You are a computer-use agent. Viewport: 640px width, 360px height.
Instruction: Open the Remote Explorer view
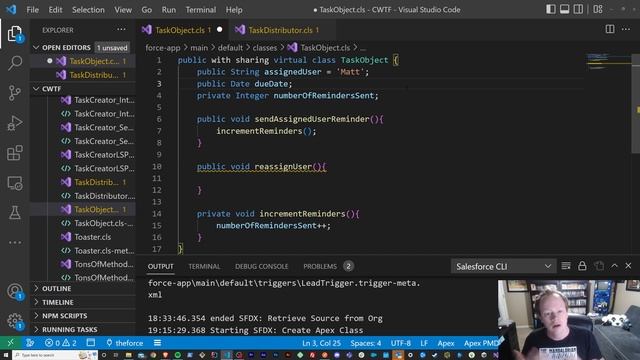coord(15,183)
